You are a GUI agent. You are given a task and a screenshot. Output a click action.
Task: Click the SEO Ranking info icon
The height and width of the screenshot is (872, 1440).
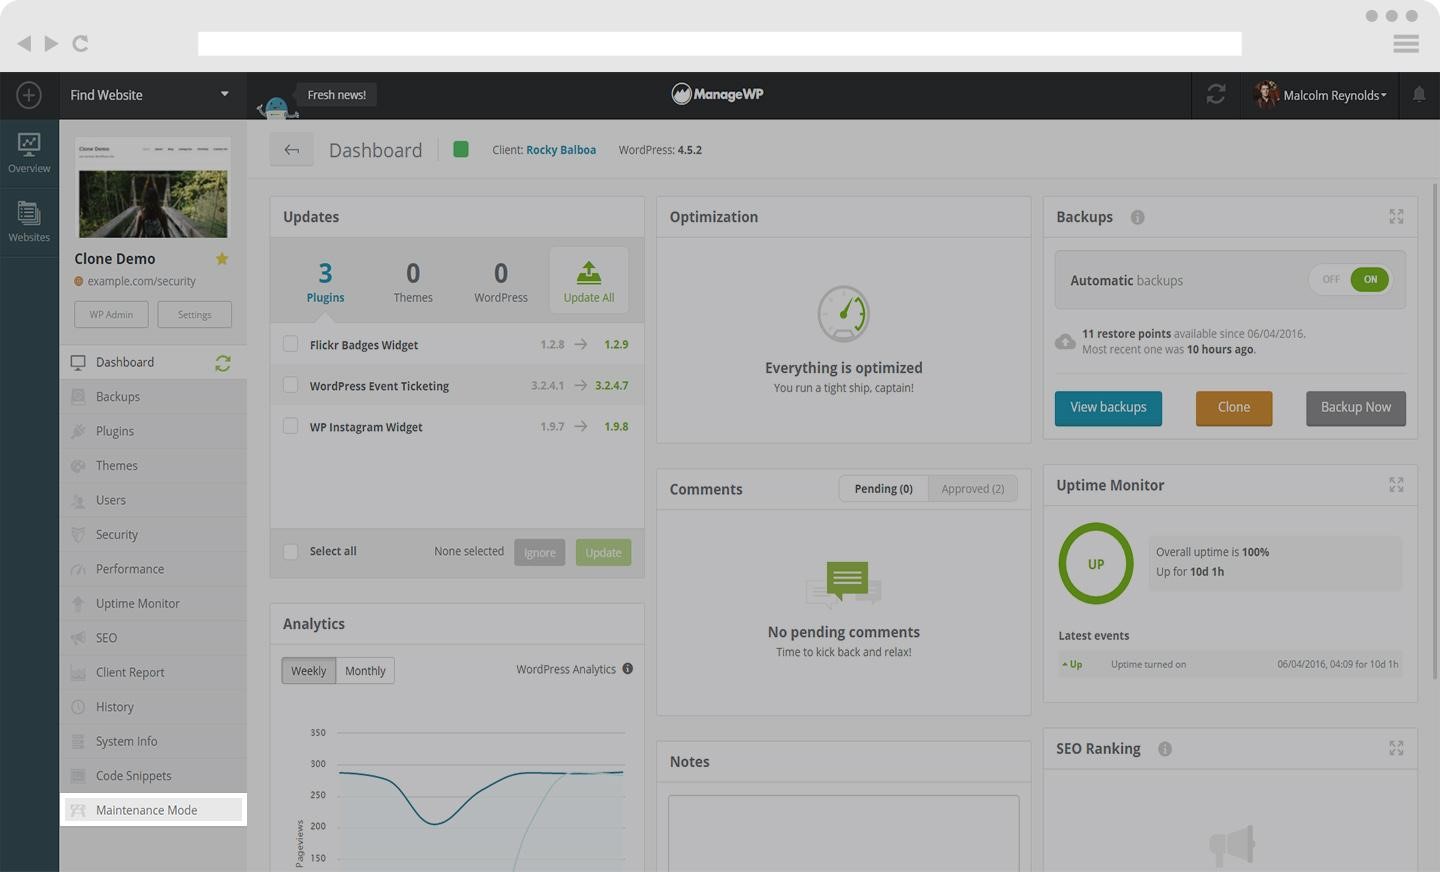tap(1165, 749)
